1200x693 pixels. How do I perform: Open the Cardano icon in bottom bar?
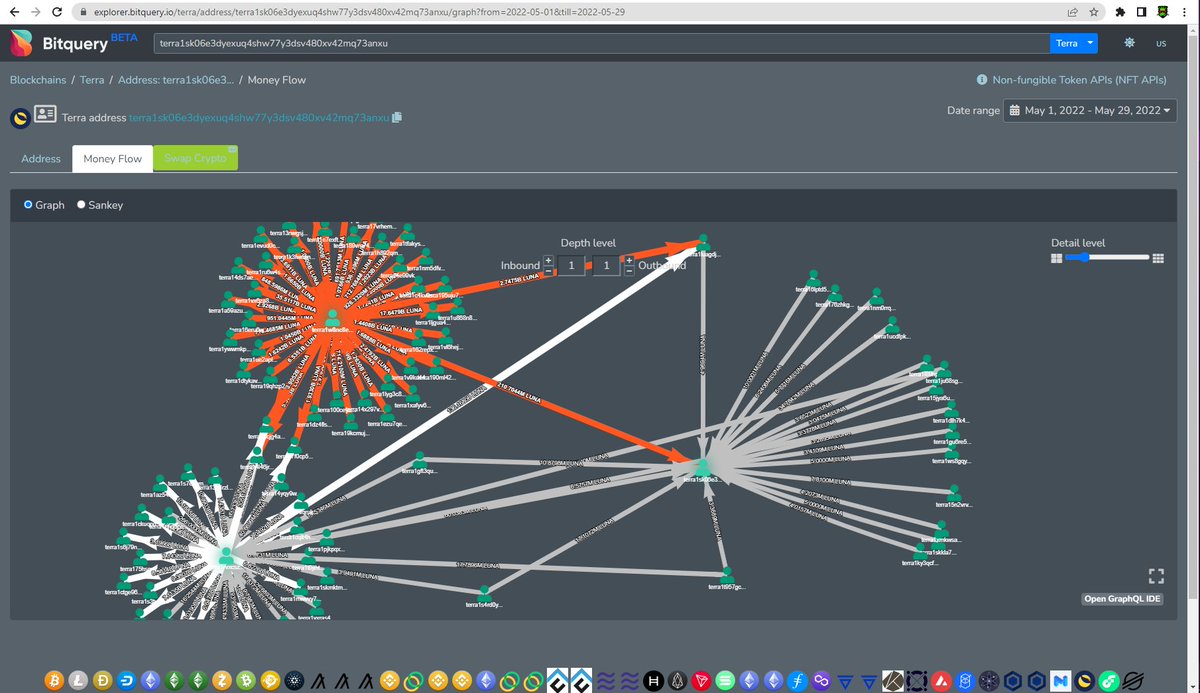coord(292,680)
